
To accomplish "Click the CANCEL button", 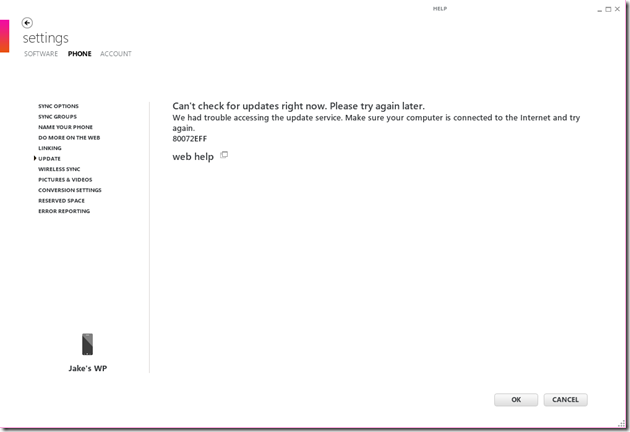I will pyautogui.click(x=565, y=399).
